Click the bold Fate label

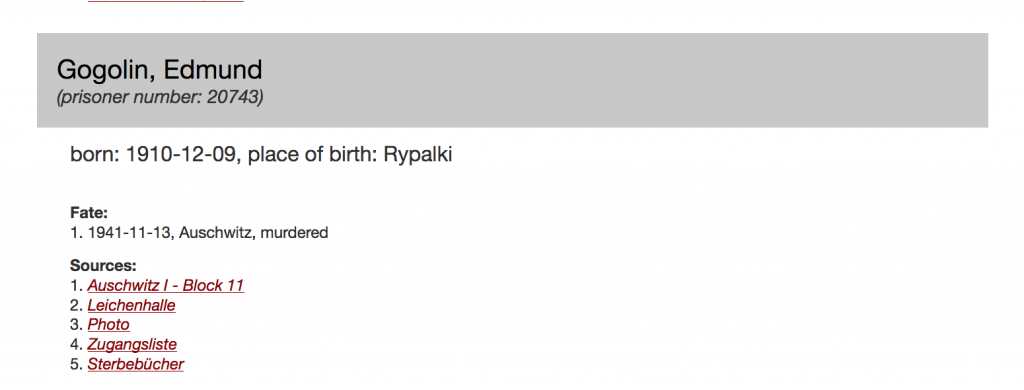tap(89, 212)
